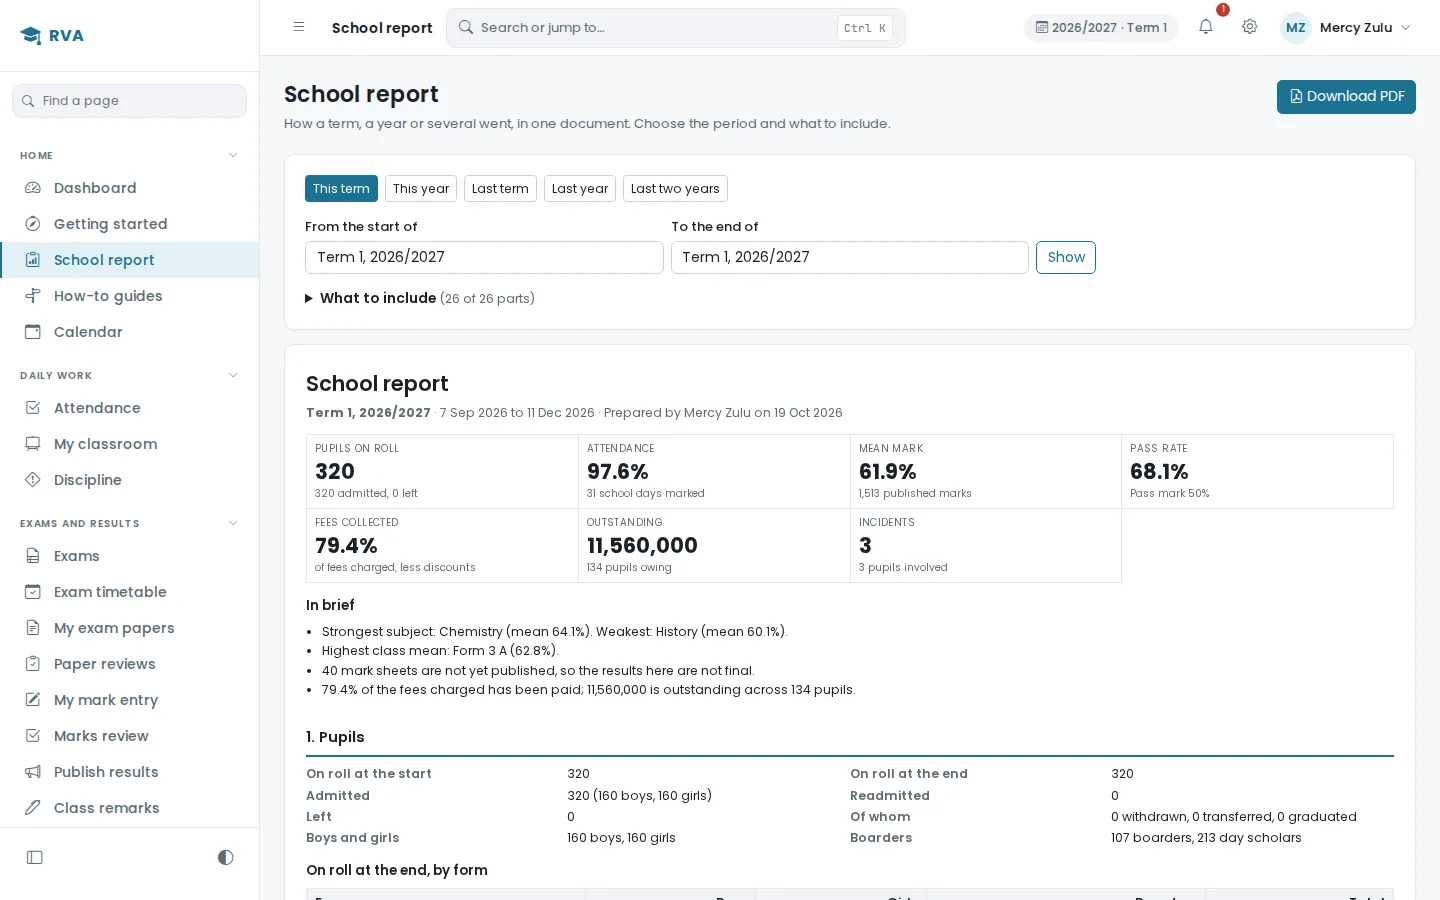The height and width of the screenshot is (900, 1440).
Task: Click the Show button
Action: coord(1066,257)
